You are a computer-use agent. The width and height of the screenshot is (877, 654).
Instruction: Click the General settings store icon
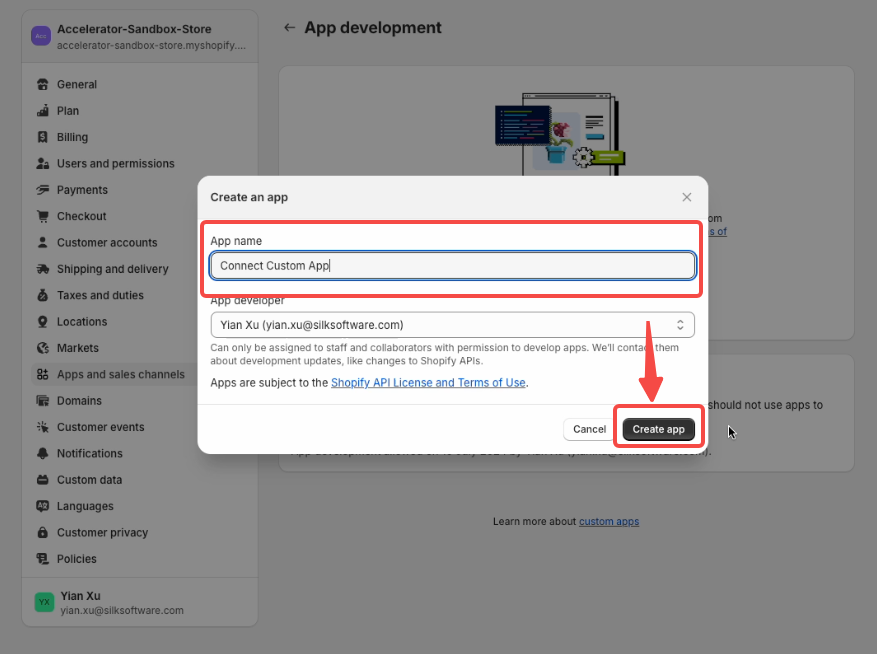(43, 84)
